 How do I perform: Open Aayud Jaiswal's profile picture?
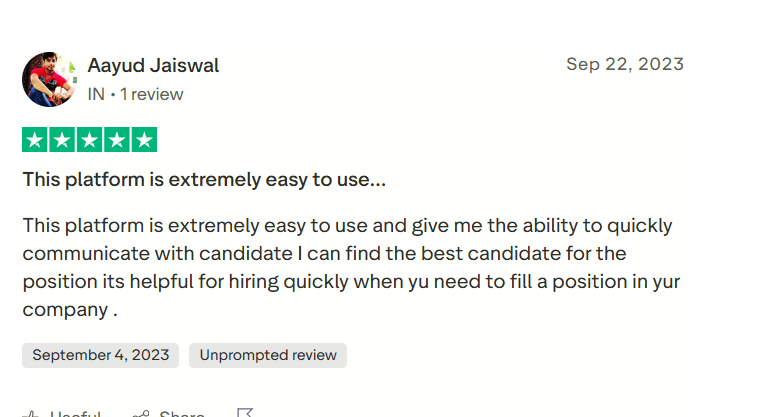coord(50,80)
